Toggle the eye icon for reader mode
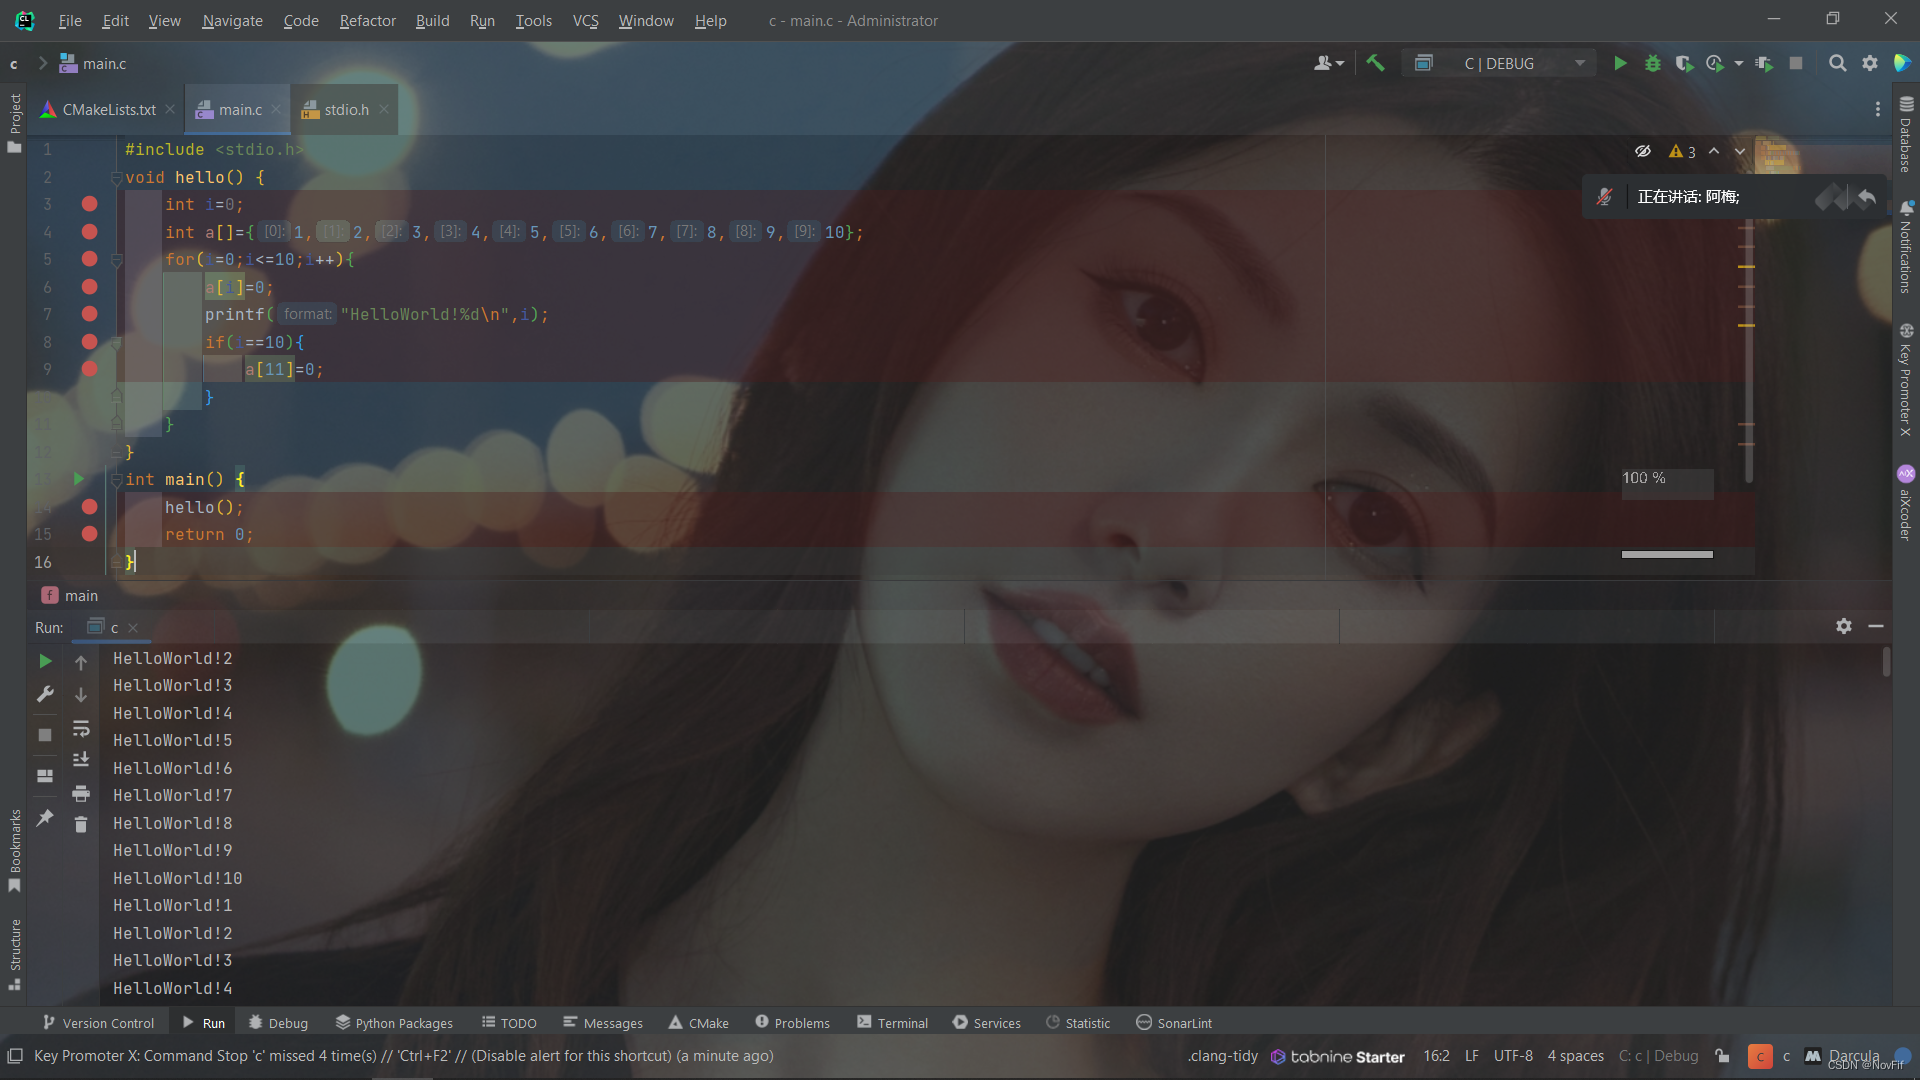1920x1080 pixels. point(1642,151)
